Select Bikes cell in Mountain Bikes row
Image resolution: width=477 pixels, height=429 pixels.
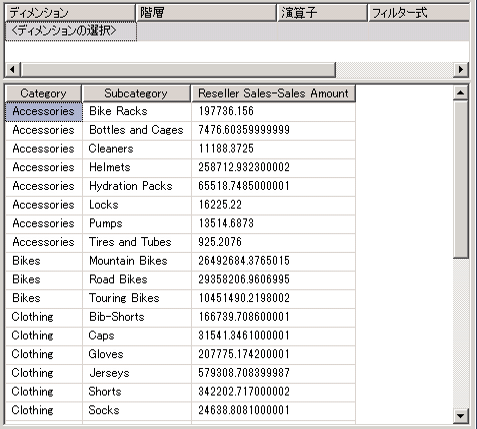point(44,261)
